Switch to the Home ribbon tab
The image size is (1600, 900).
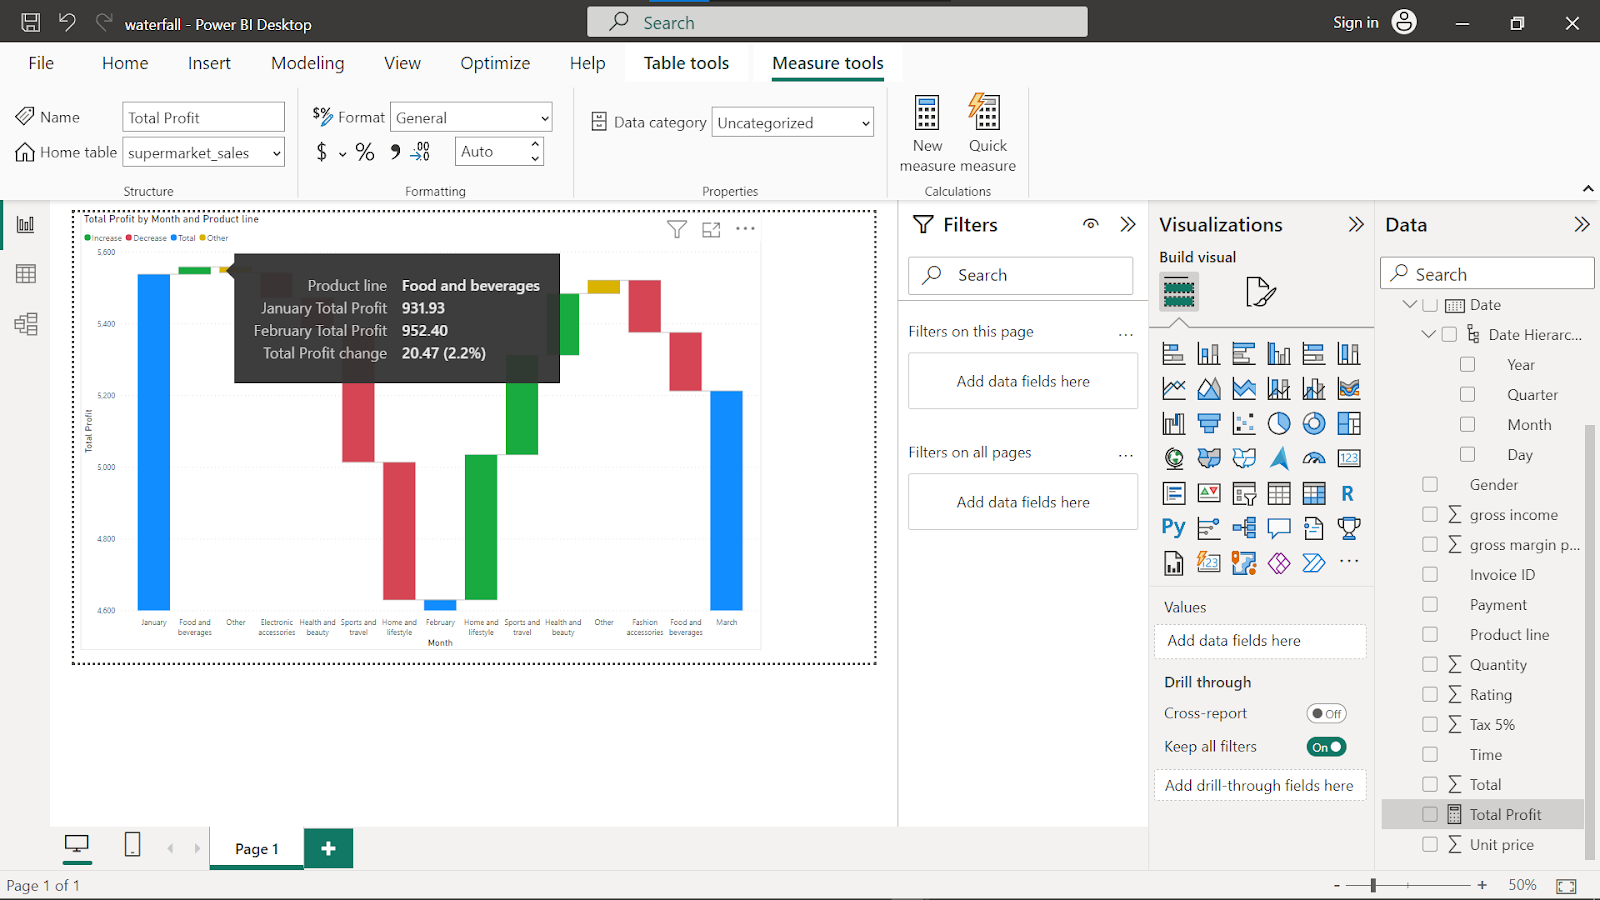(x=125, y=63)
